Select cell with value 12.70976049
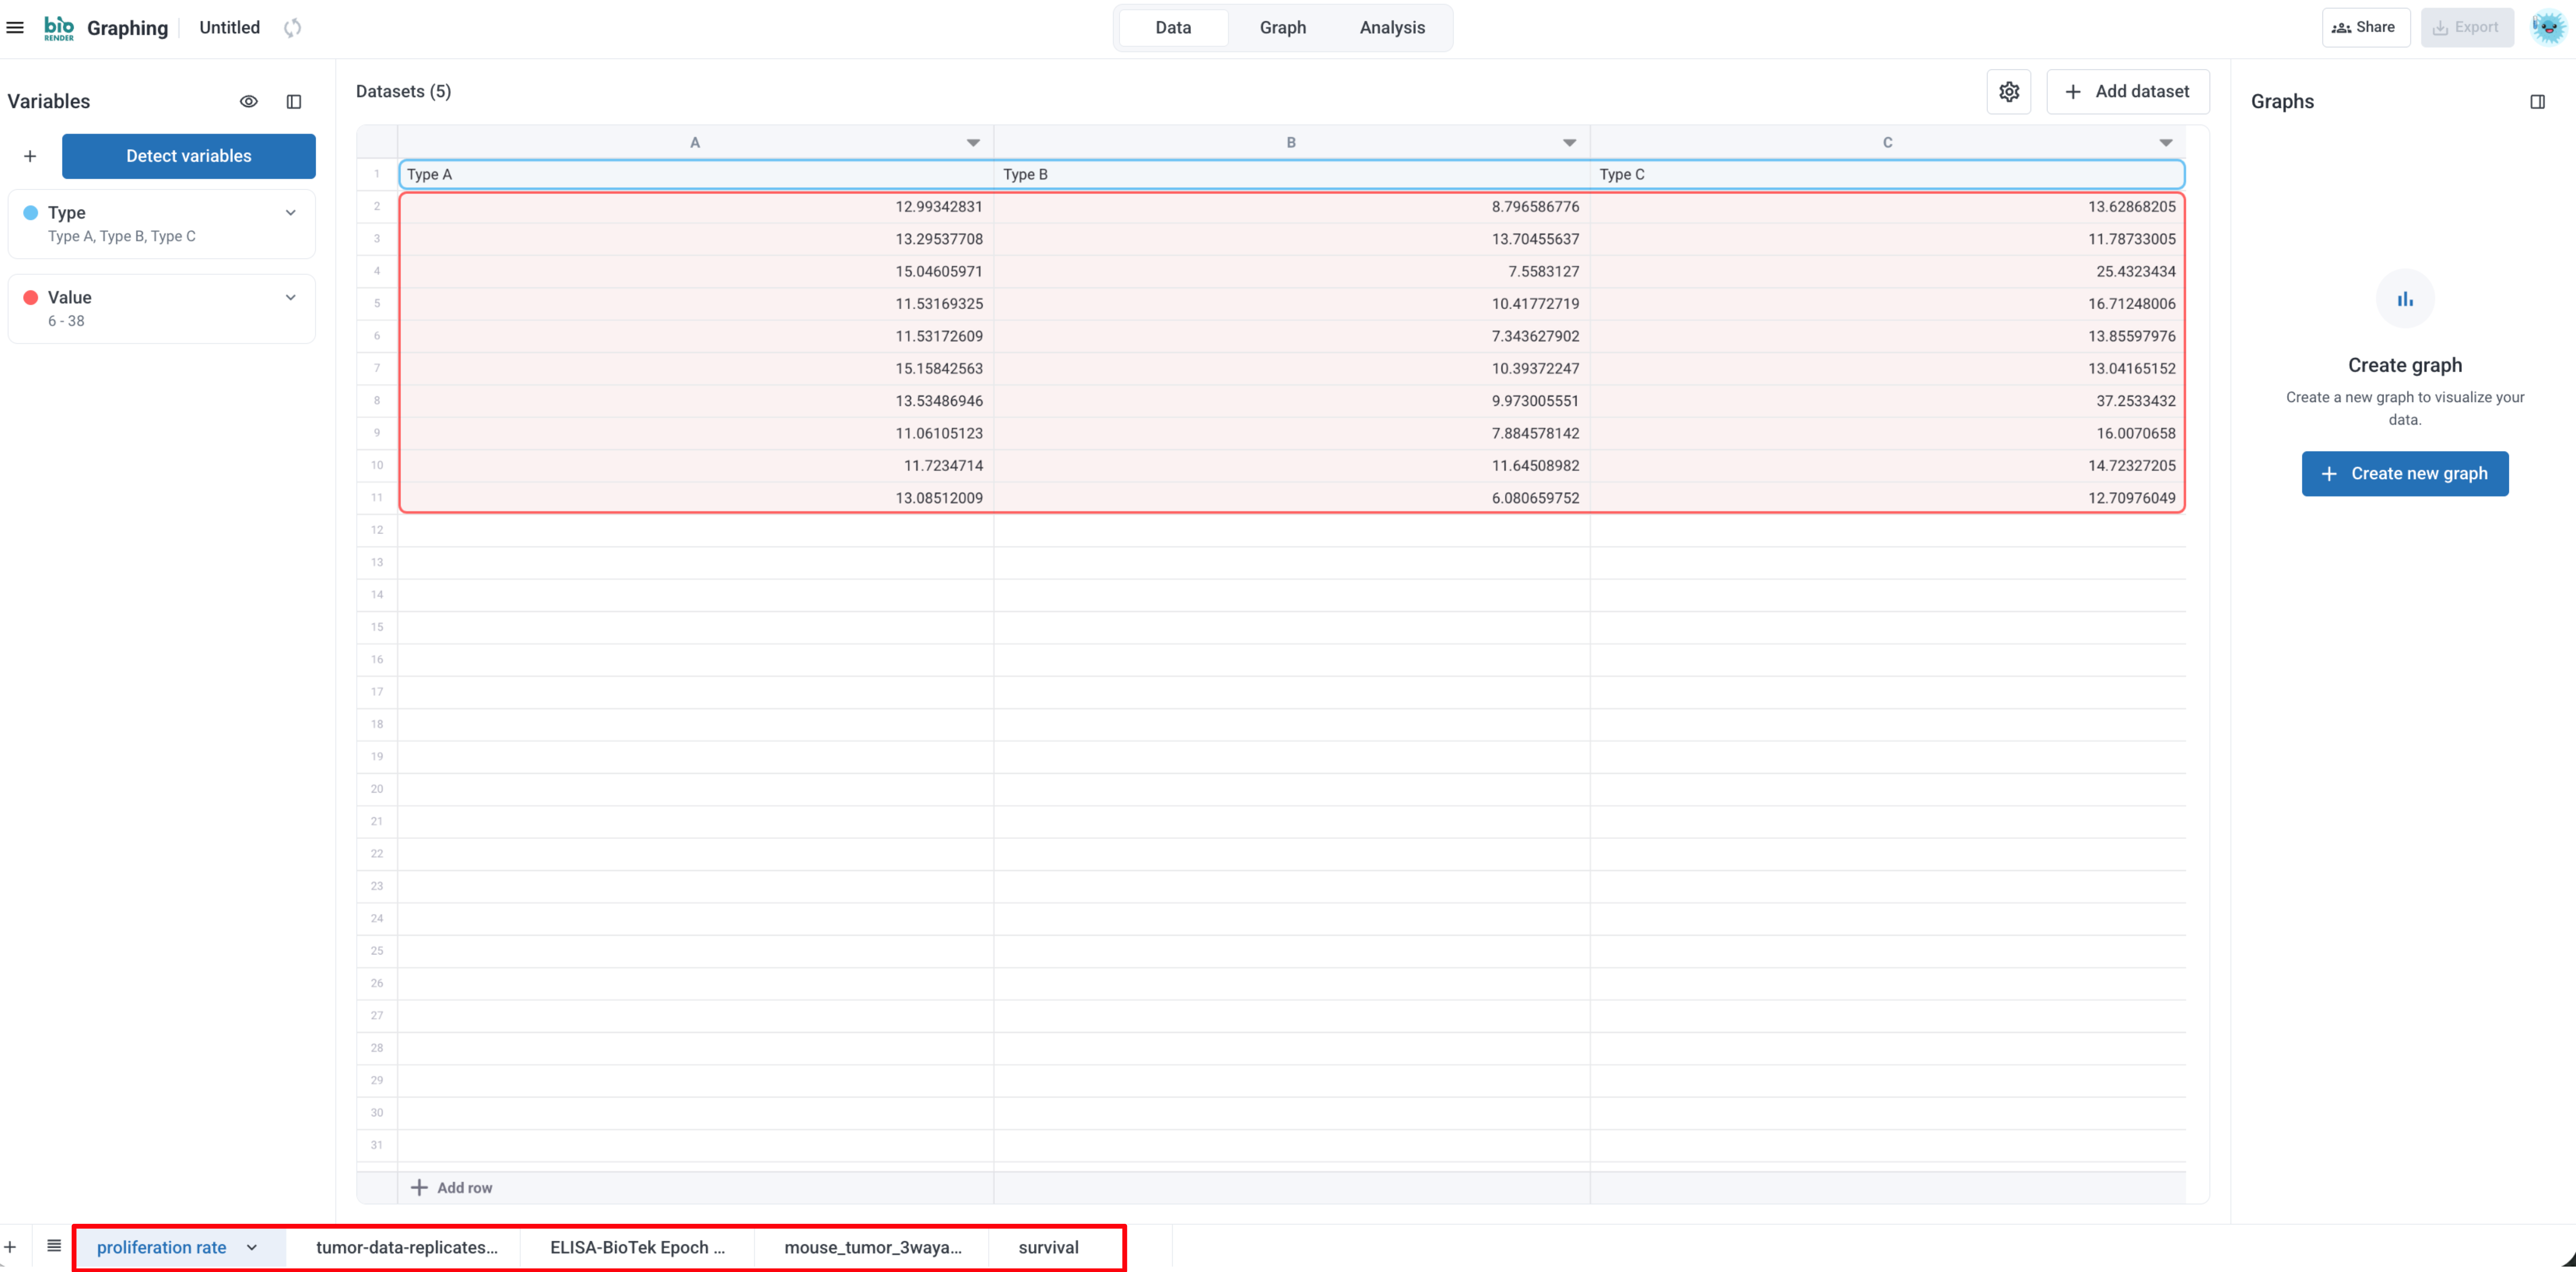Screen dimensions: 2576x1272 coord(1888,498)
